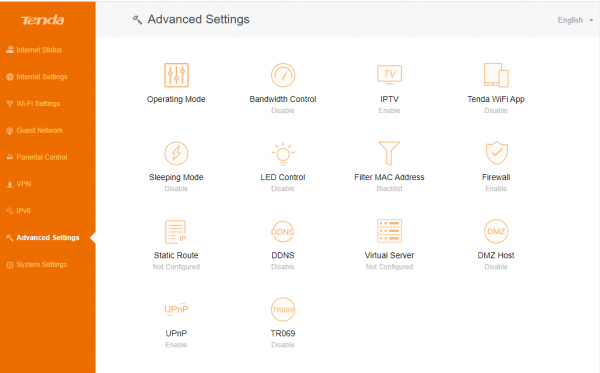Click the Enable status under UPnP
Screen dimensions: 600x373
click(176, 345)
